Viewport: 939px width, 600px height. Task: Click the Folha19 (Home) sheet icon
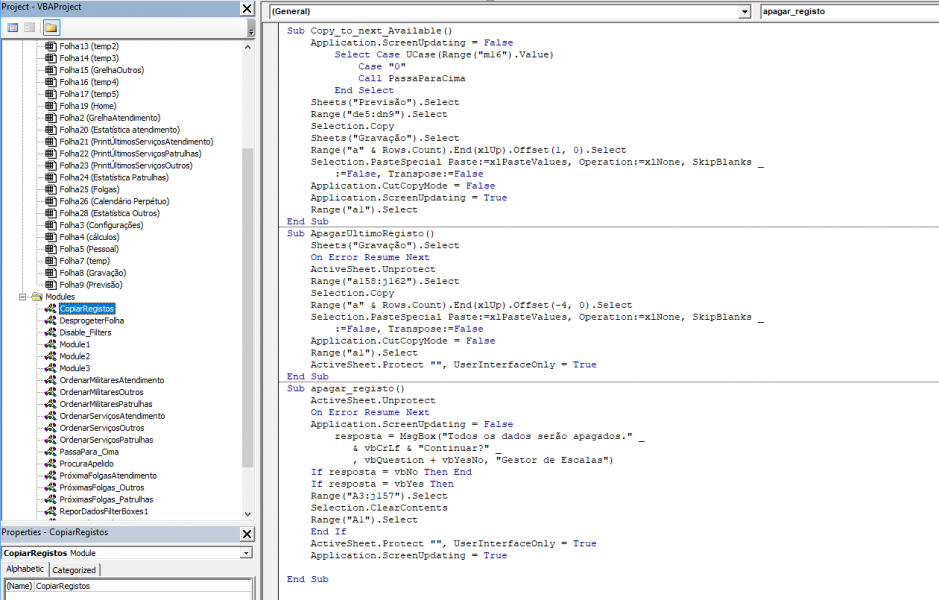click(x=50, y=106)
